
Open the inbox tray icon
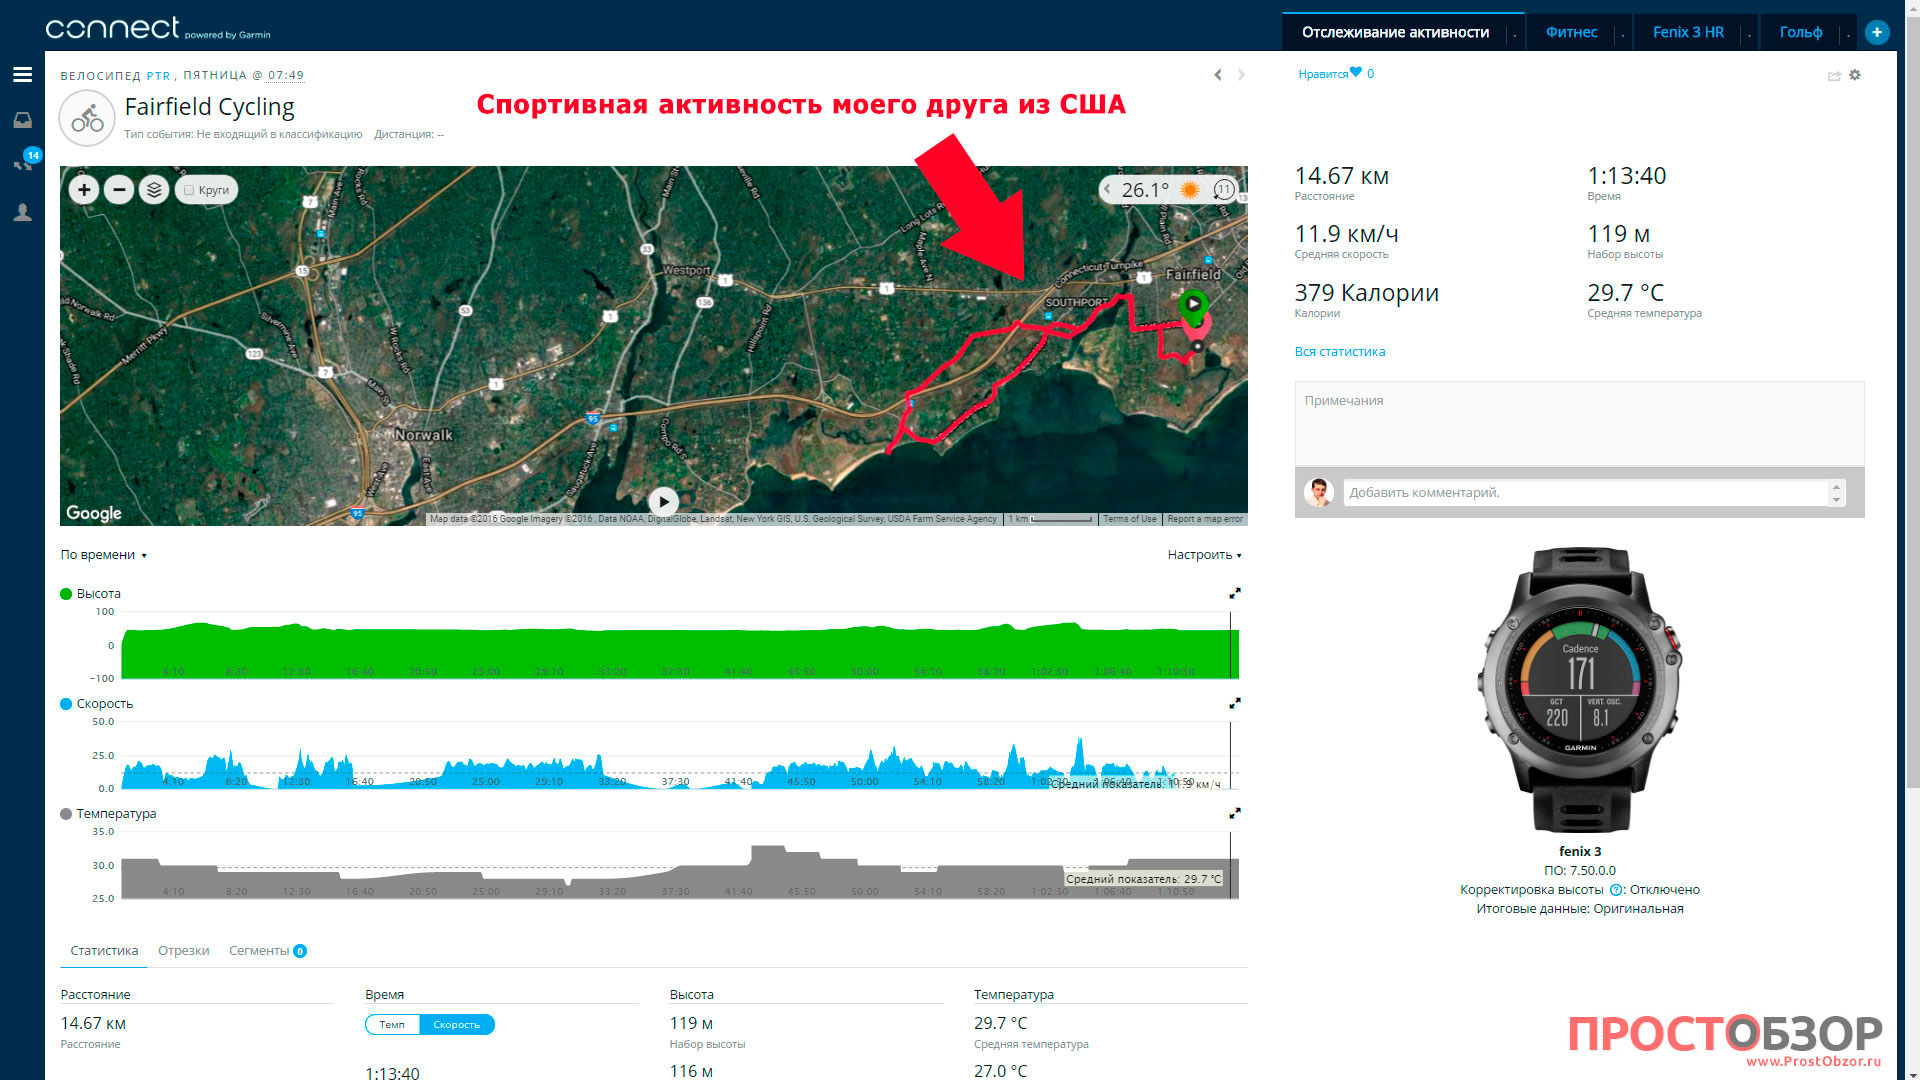pos(22,120)
